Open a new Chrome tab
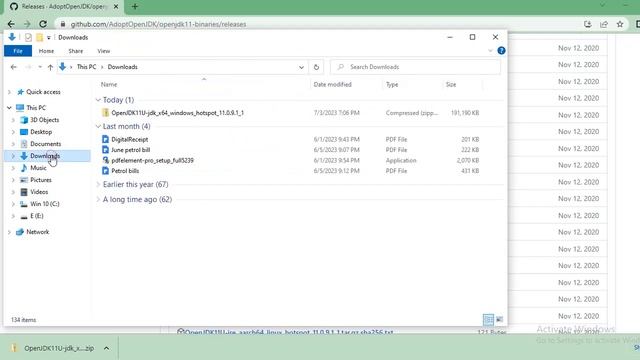The image size is (640, 360). click(x=135, y=7)
